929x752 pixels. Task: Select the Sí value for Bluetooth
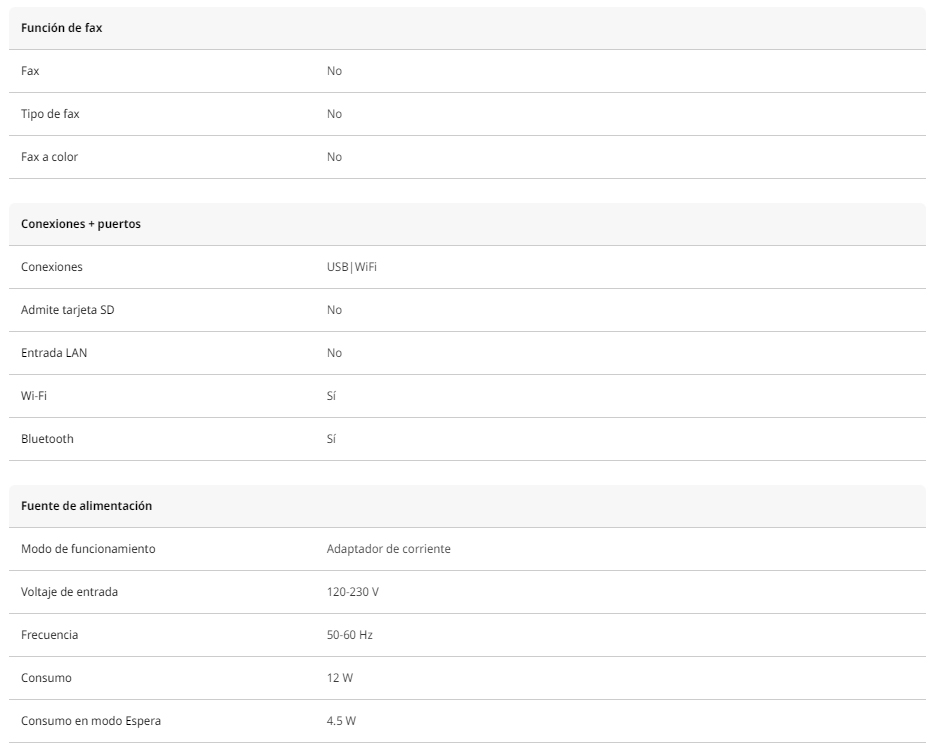tap(331, 439)
